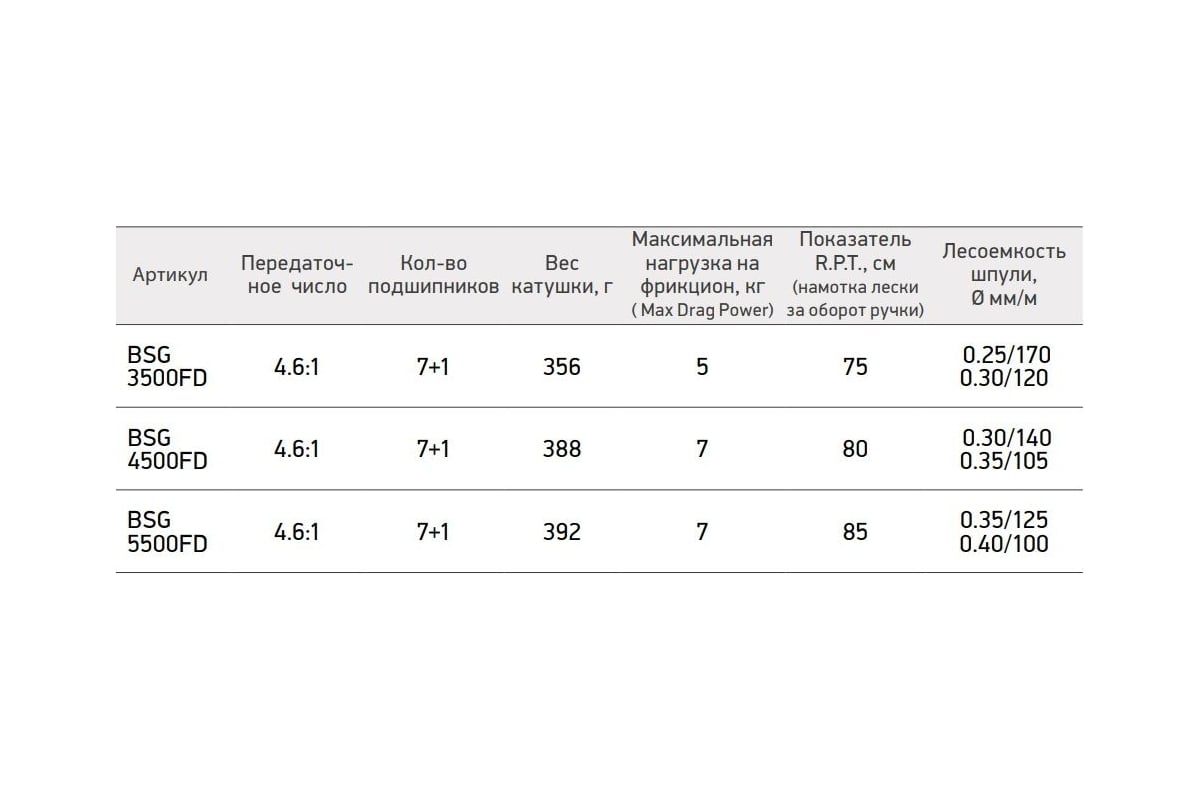
Task: Click the line capacity 0.40/100 value
Action: click(1005, 544)
